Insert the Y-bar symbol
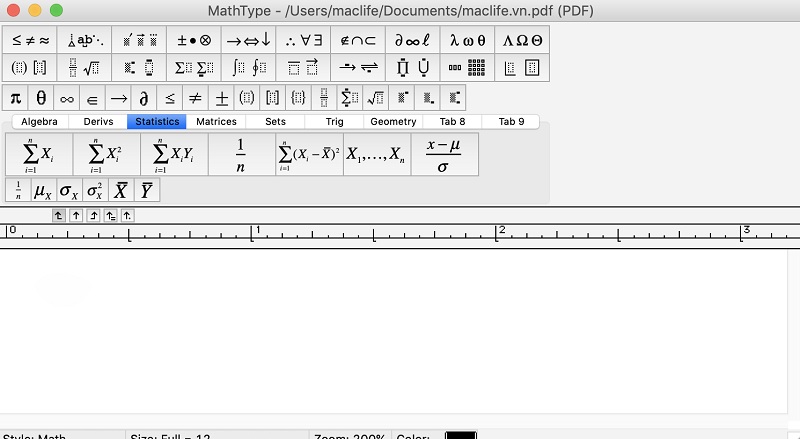This screenshot has width=800, height=439. tap(147, 190)
